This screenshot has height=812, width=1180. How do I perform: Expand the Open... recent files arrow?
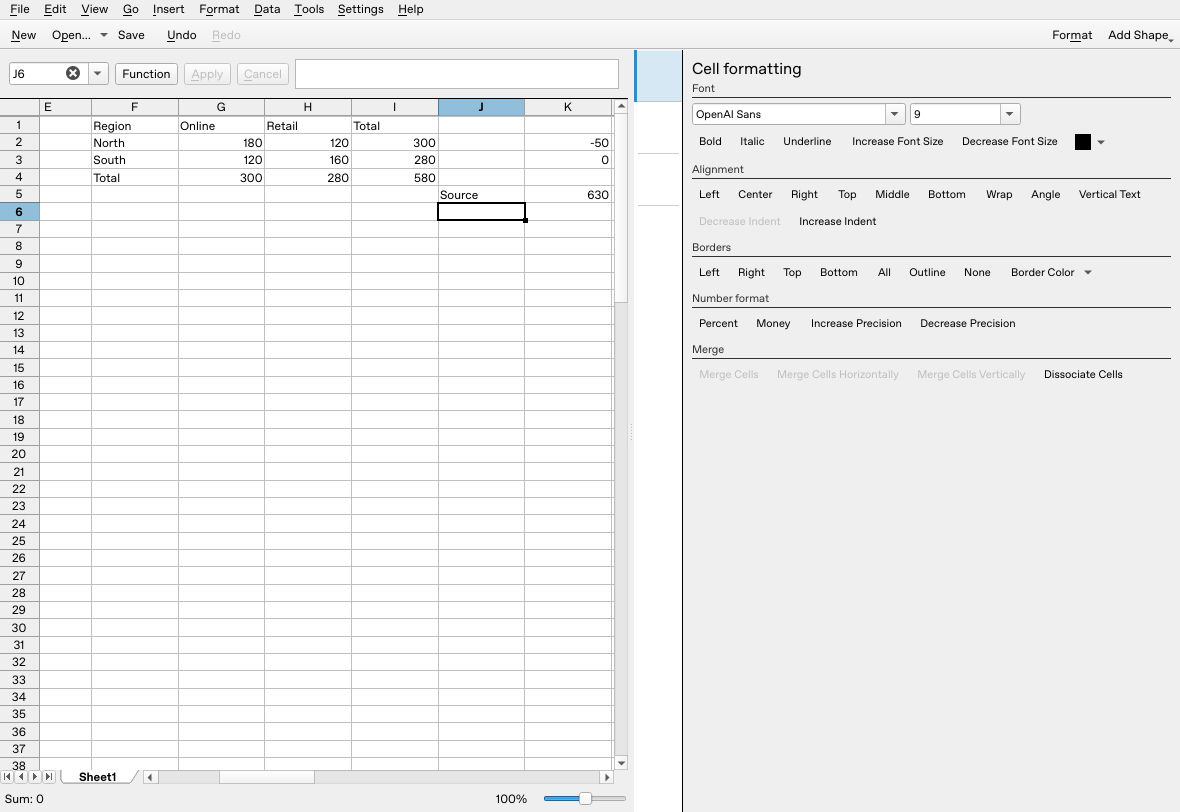(x=104, y=35)
